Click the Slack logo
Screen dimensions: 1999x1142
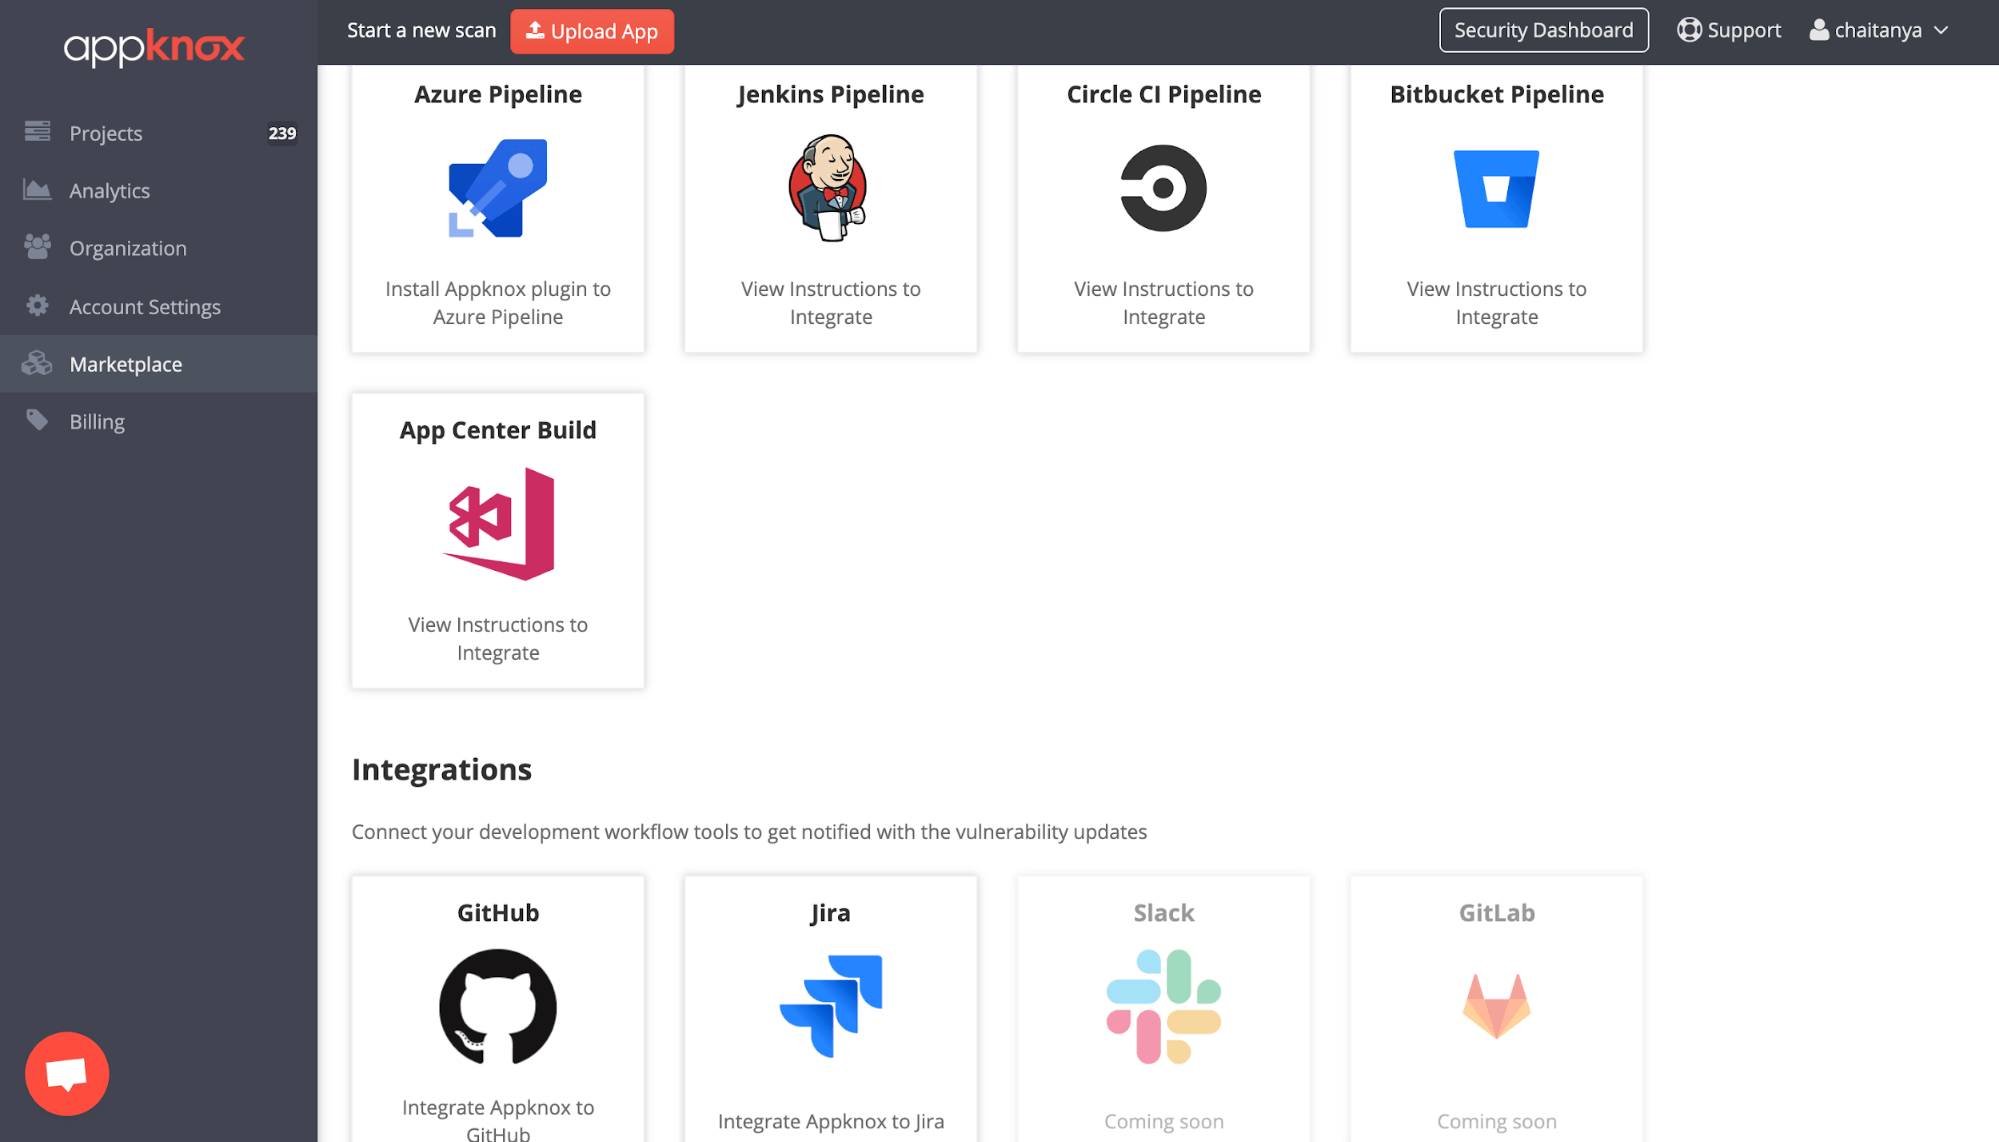click(x=1163, y=1006)
